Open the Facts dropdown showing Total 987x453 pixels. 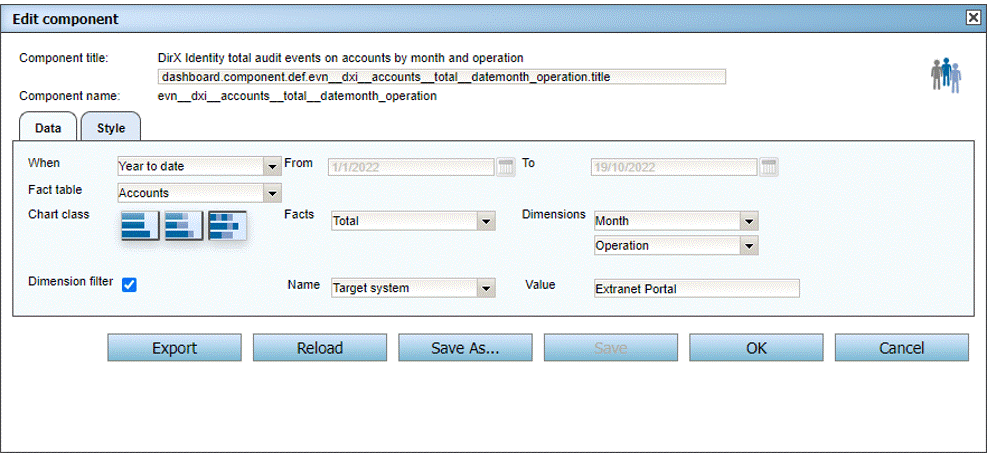(486, 221)
